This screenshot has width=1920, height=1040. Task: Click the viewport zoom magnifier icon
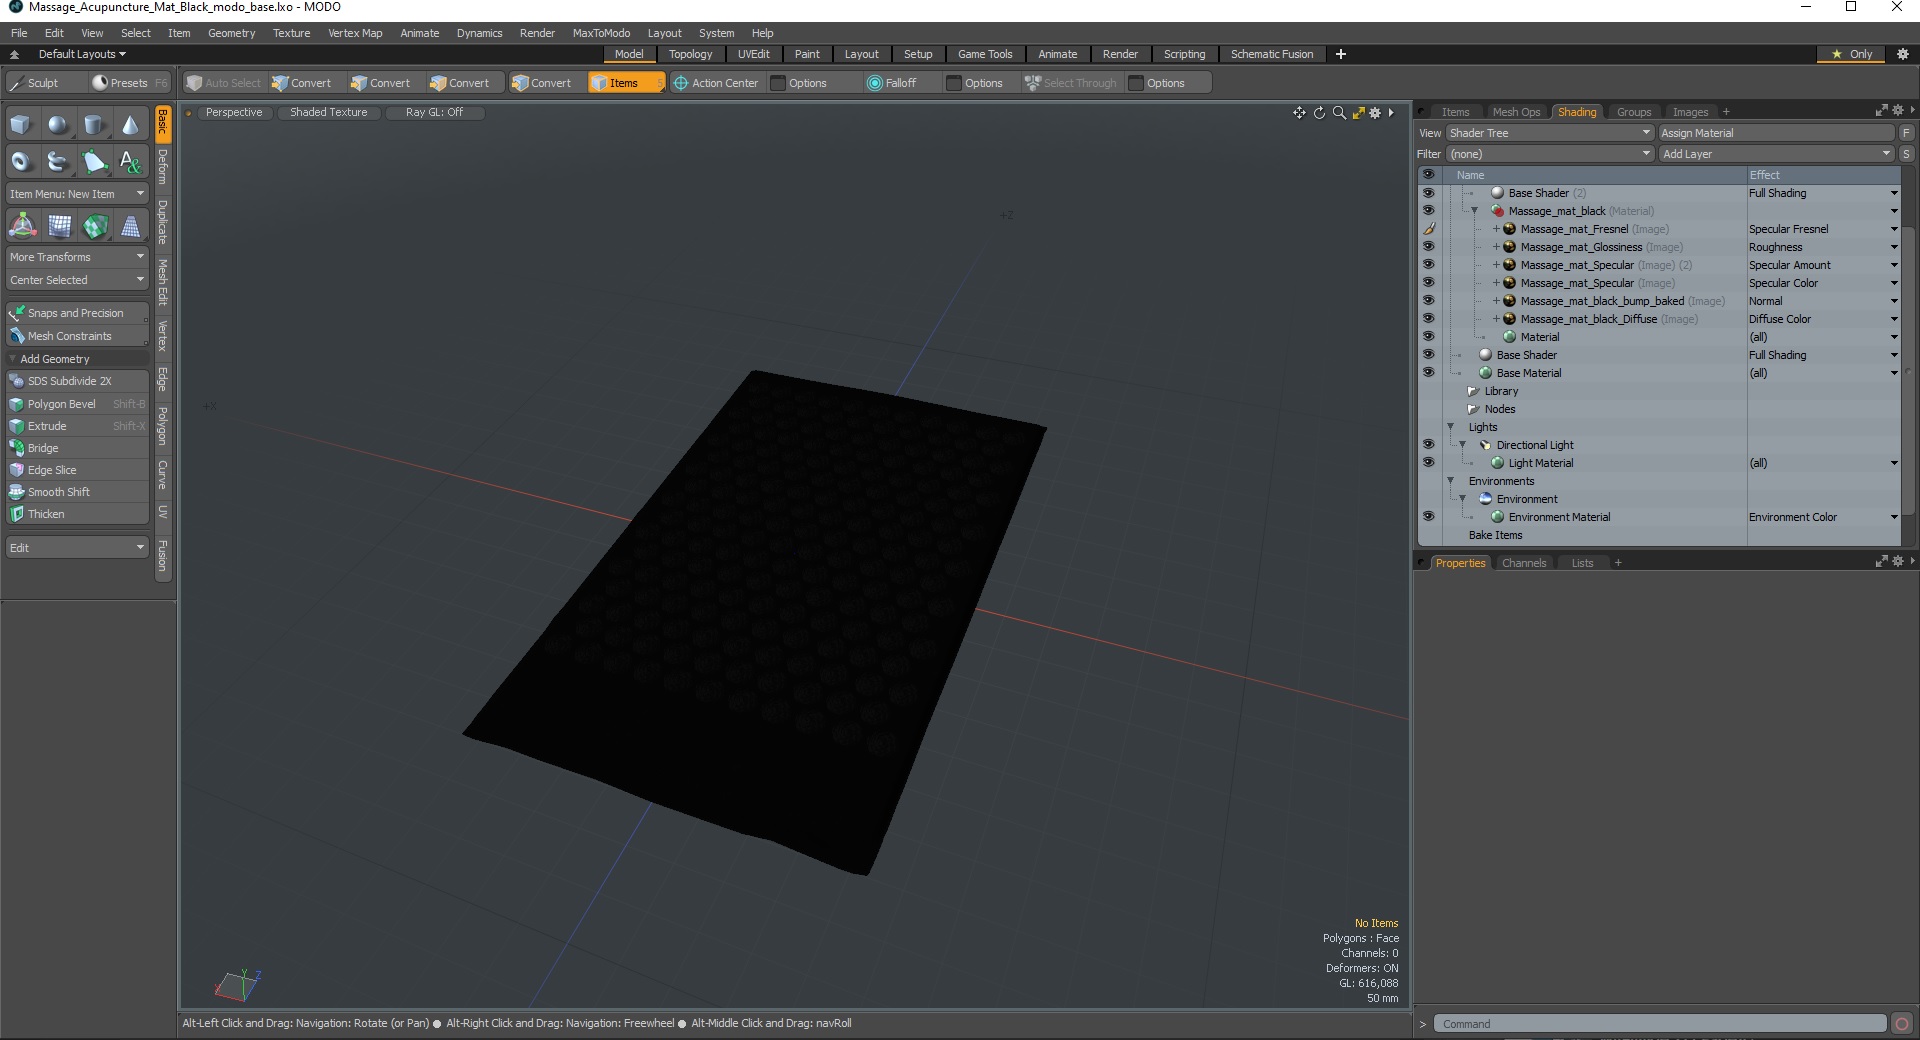[x=1339, y=113]
